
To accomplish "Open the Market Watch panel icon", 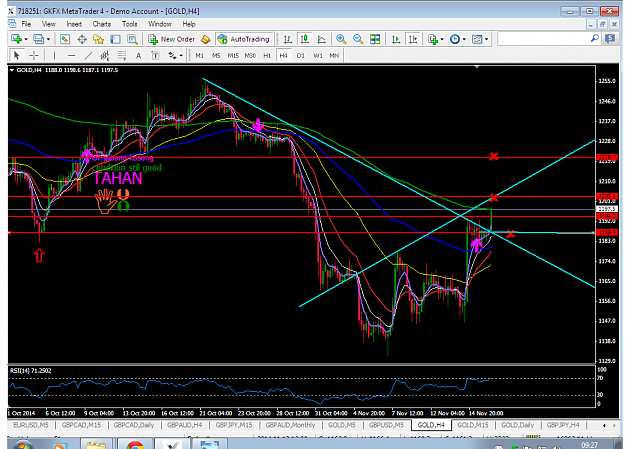I will tap(65, 39).
